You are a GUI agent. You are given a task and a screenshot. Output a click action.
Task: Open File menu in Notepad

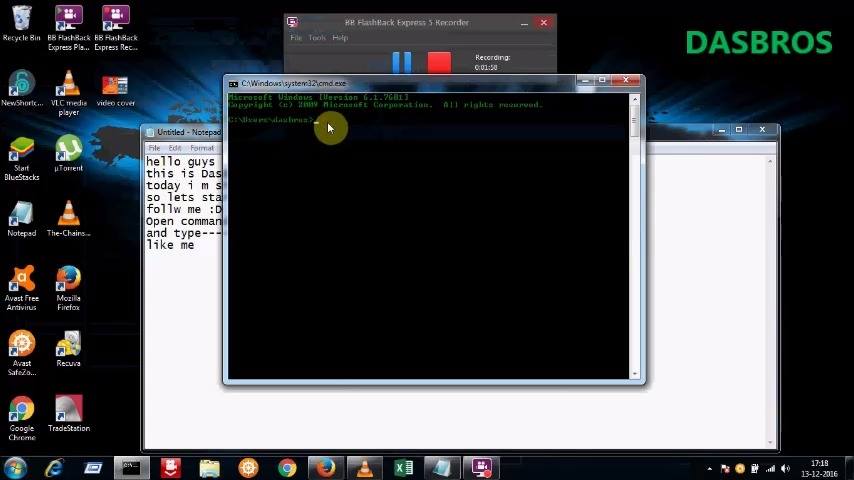point(154,148)
